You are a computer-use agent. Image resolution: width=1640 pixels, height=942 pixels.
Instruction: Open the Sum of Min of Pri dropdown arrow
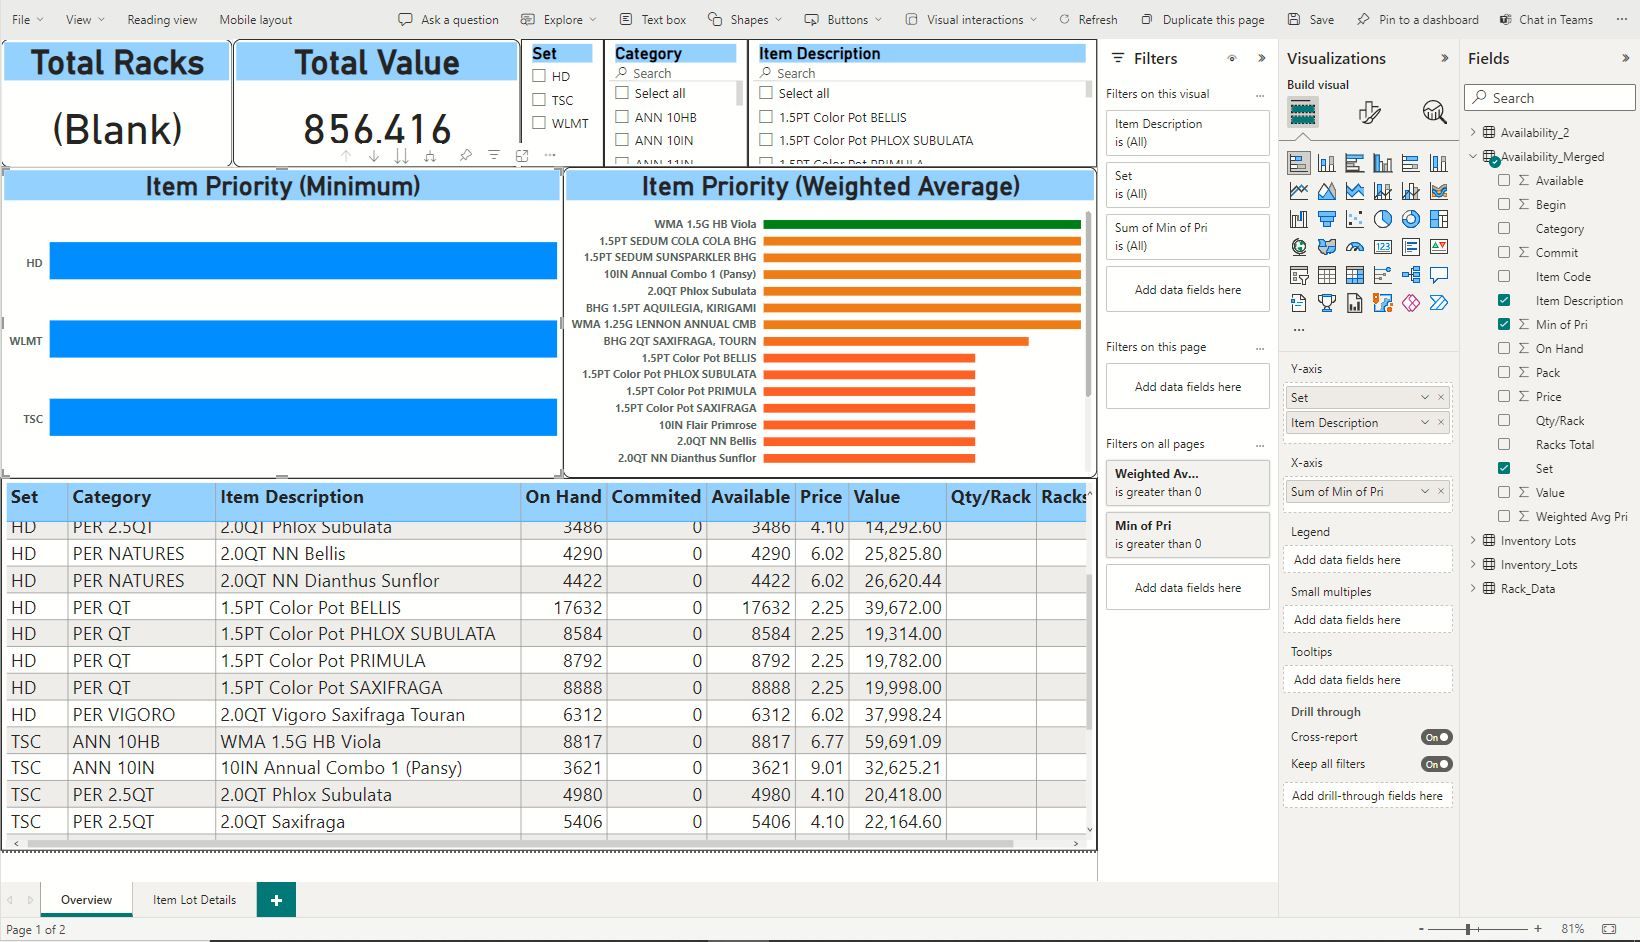[x=1425, y=491]
